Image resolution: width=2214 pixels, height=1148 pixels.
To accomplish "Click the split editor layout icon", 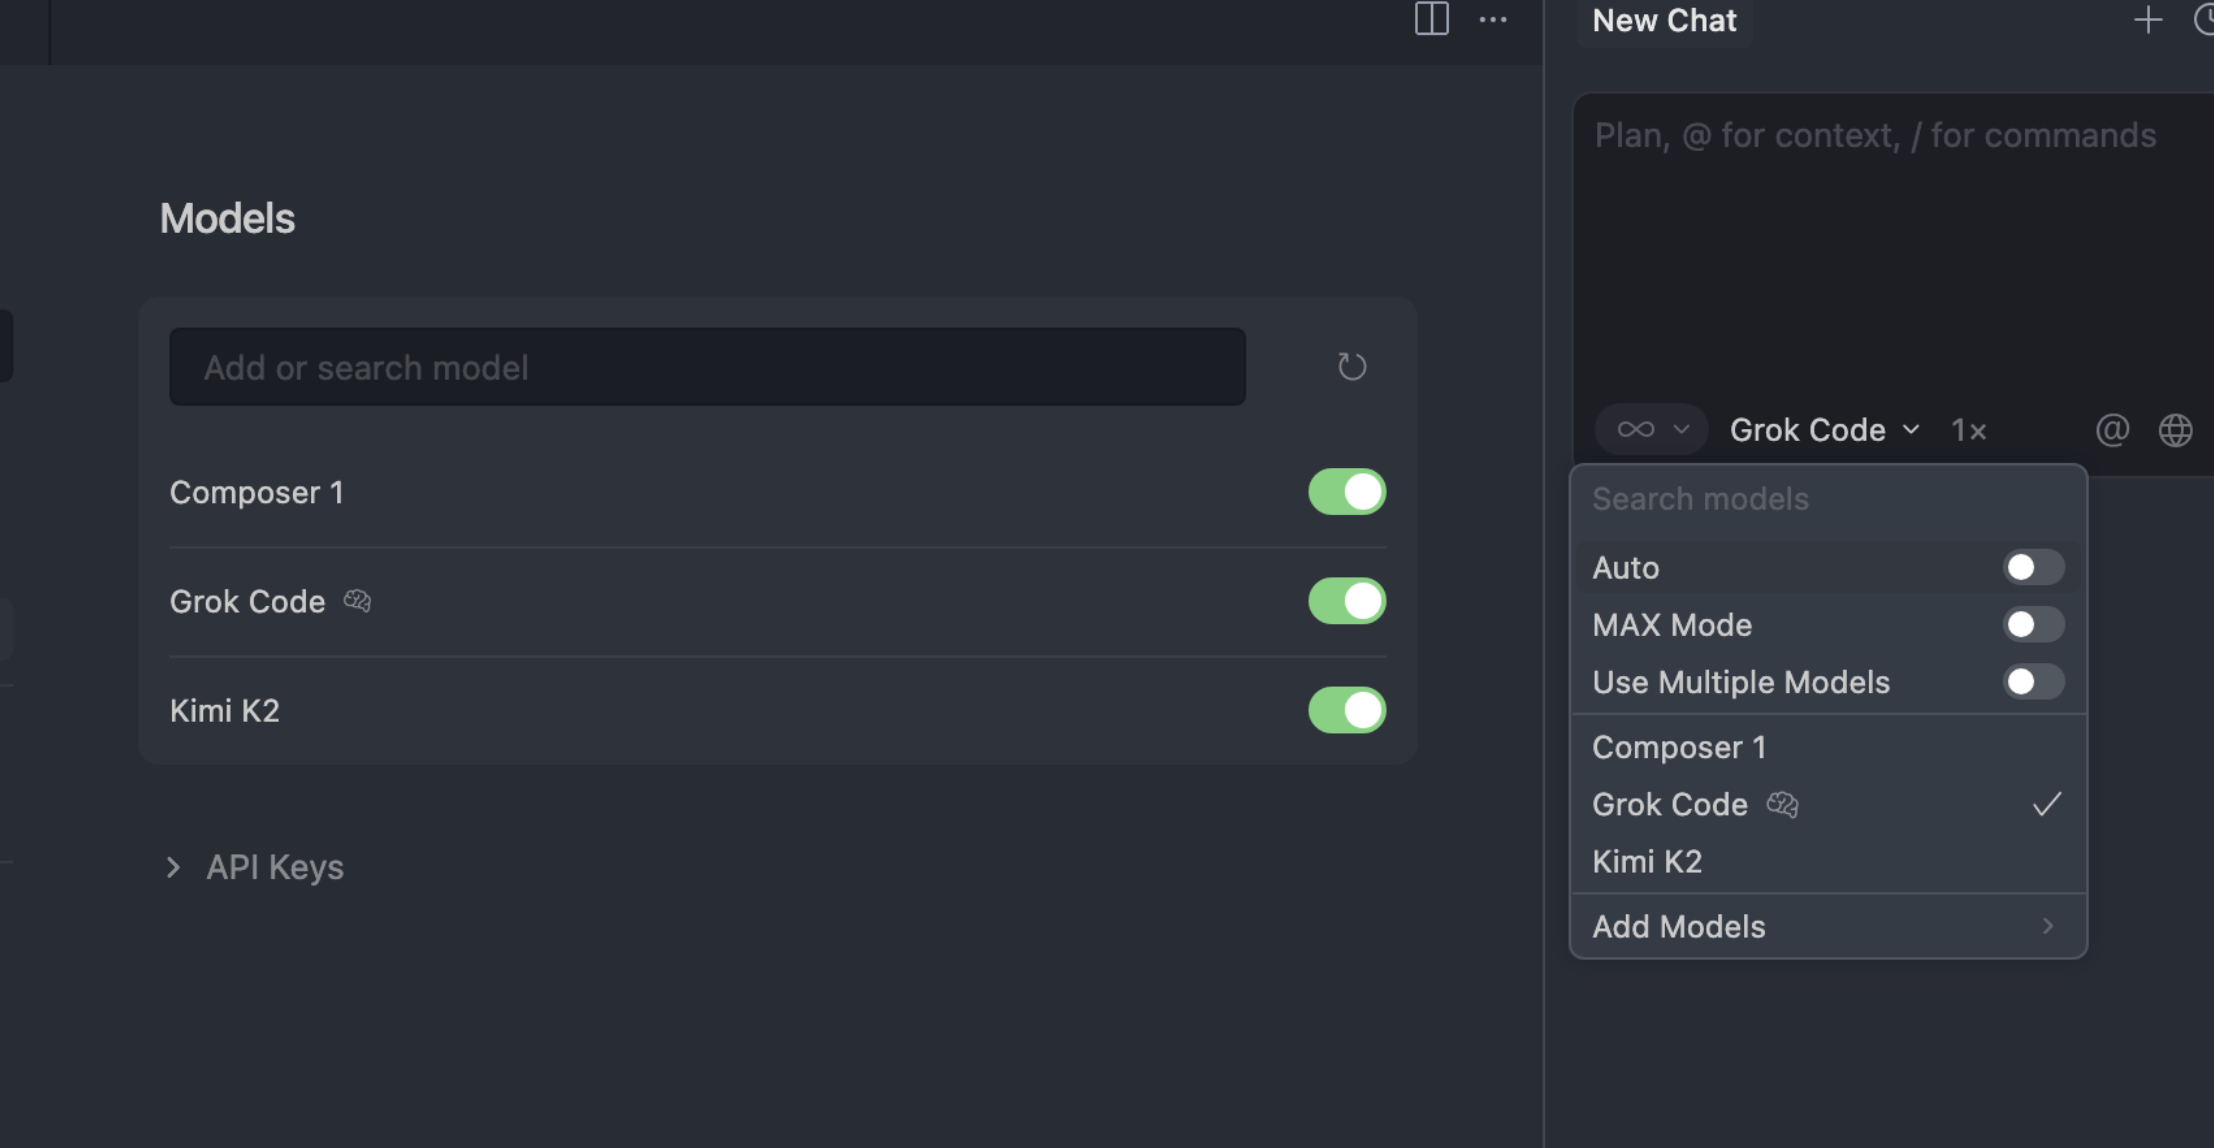I will [x=1431, y=19].
